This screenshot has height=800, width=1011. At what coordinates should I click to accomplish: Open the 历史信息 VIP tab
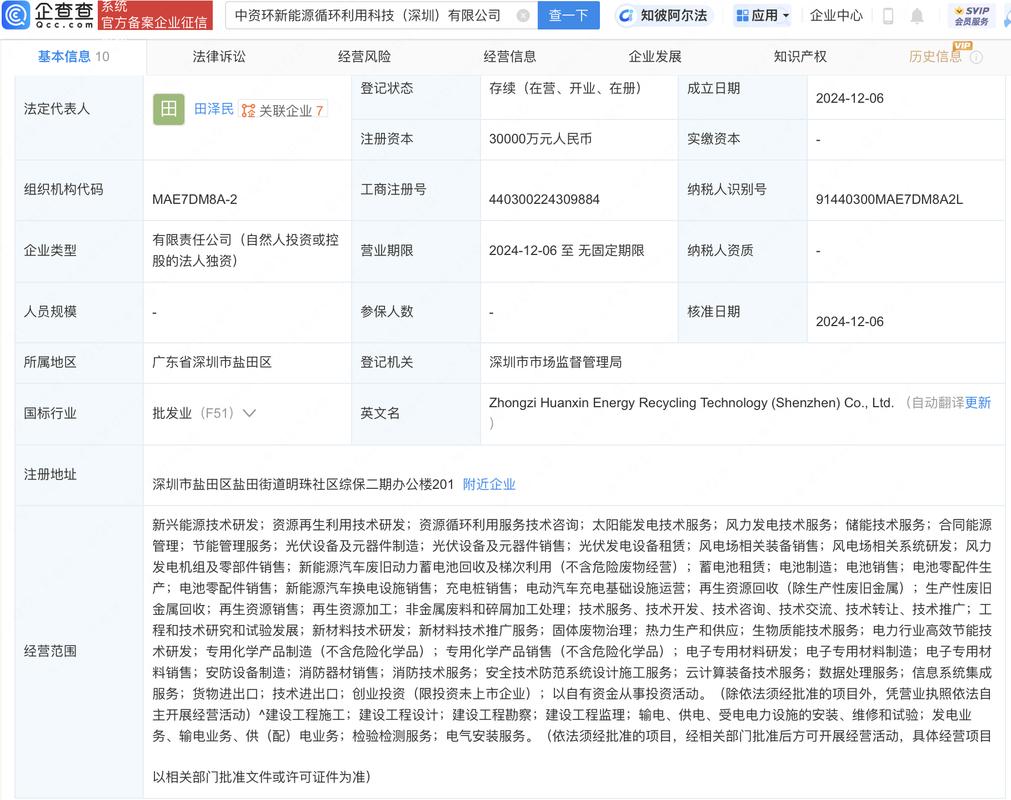tap(935, 57)
